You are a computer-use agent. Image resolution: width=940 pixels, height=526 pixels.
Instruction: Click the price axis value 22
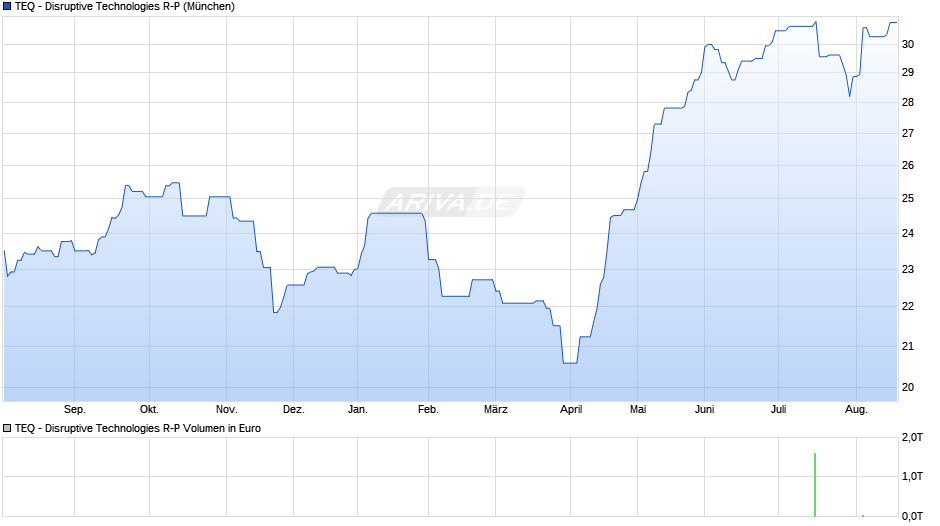[908, 306]
